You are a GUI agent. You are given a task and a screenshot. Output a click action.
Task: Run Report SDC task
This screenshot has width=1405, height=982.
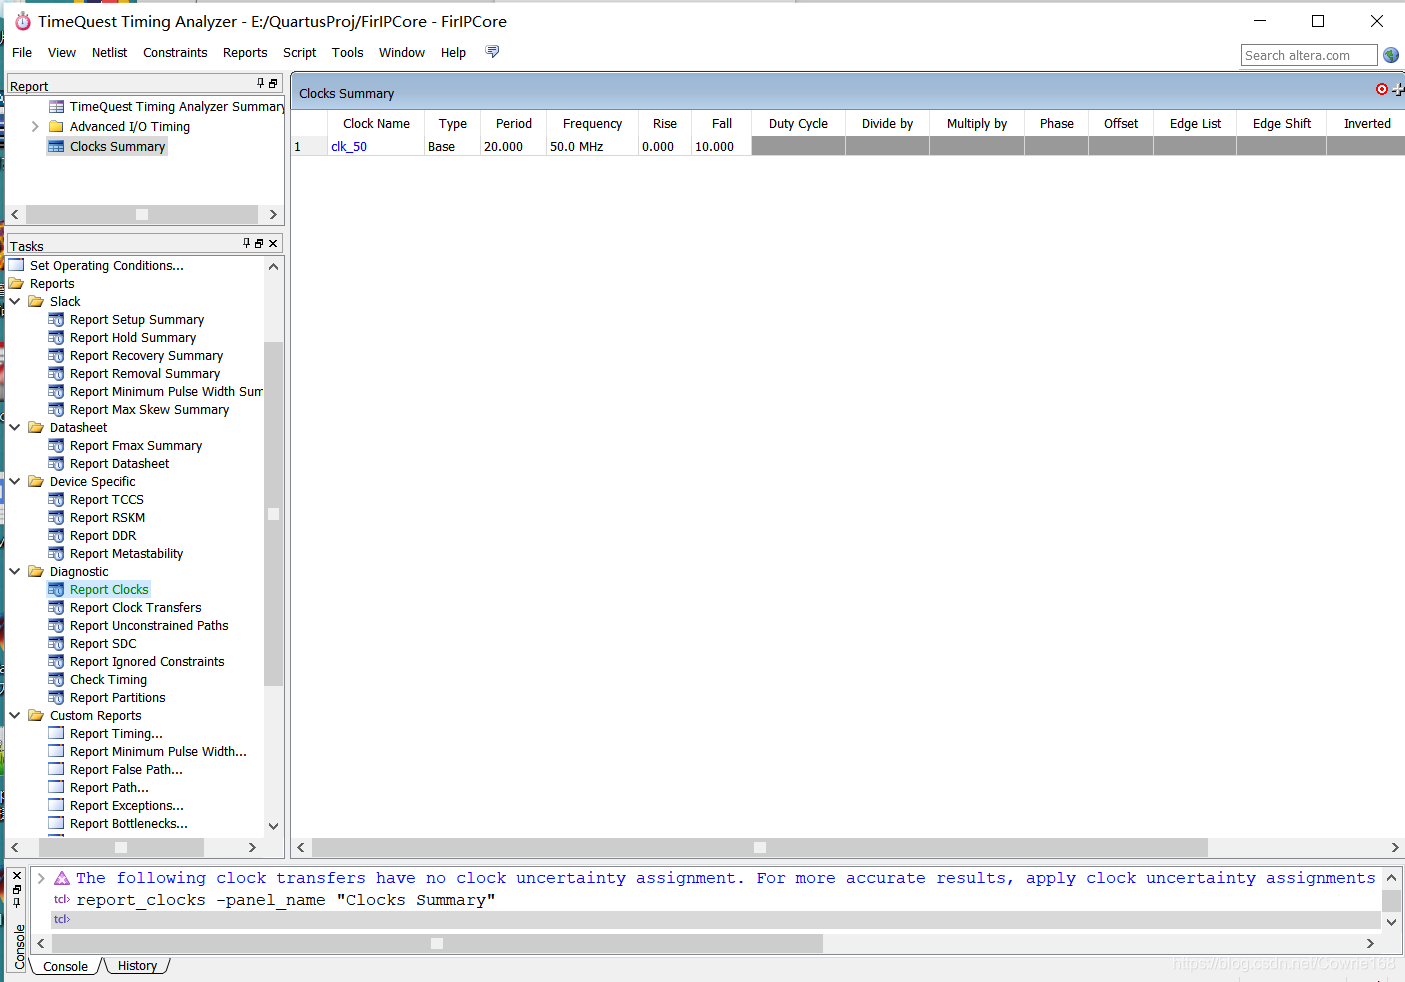103,644
